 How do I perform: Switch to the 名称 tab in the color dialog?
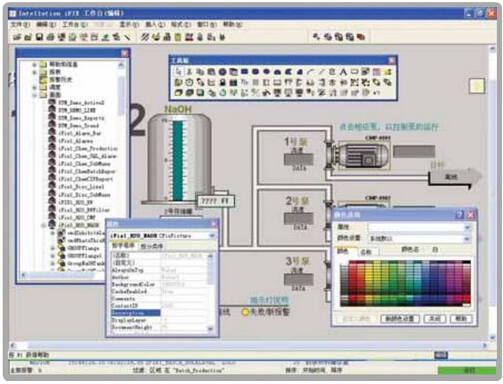coord(367,251)
